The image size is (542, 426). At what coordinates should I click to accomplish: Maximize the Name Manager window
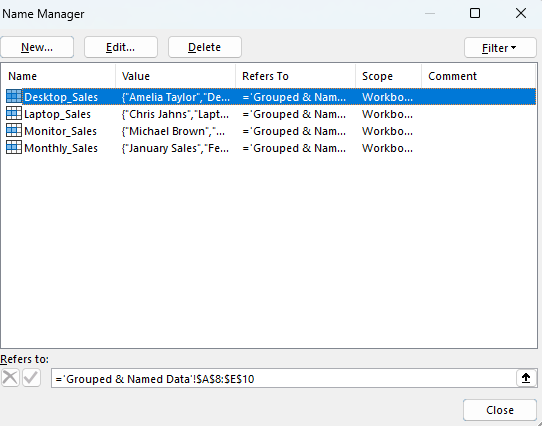coord(475,13)
